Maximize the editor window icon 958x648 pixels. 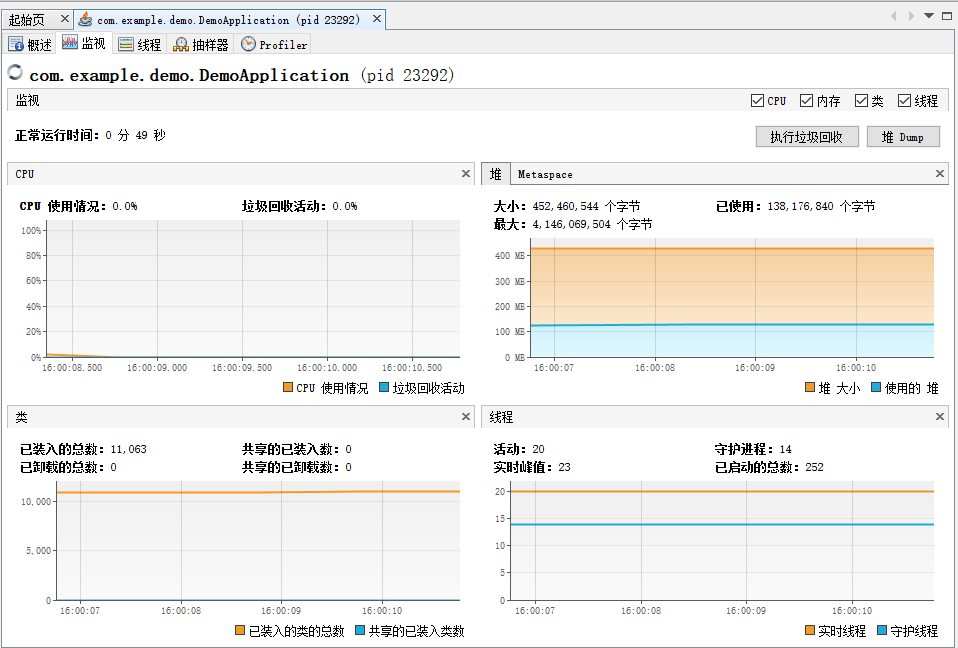coord(946,16)
